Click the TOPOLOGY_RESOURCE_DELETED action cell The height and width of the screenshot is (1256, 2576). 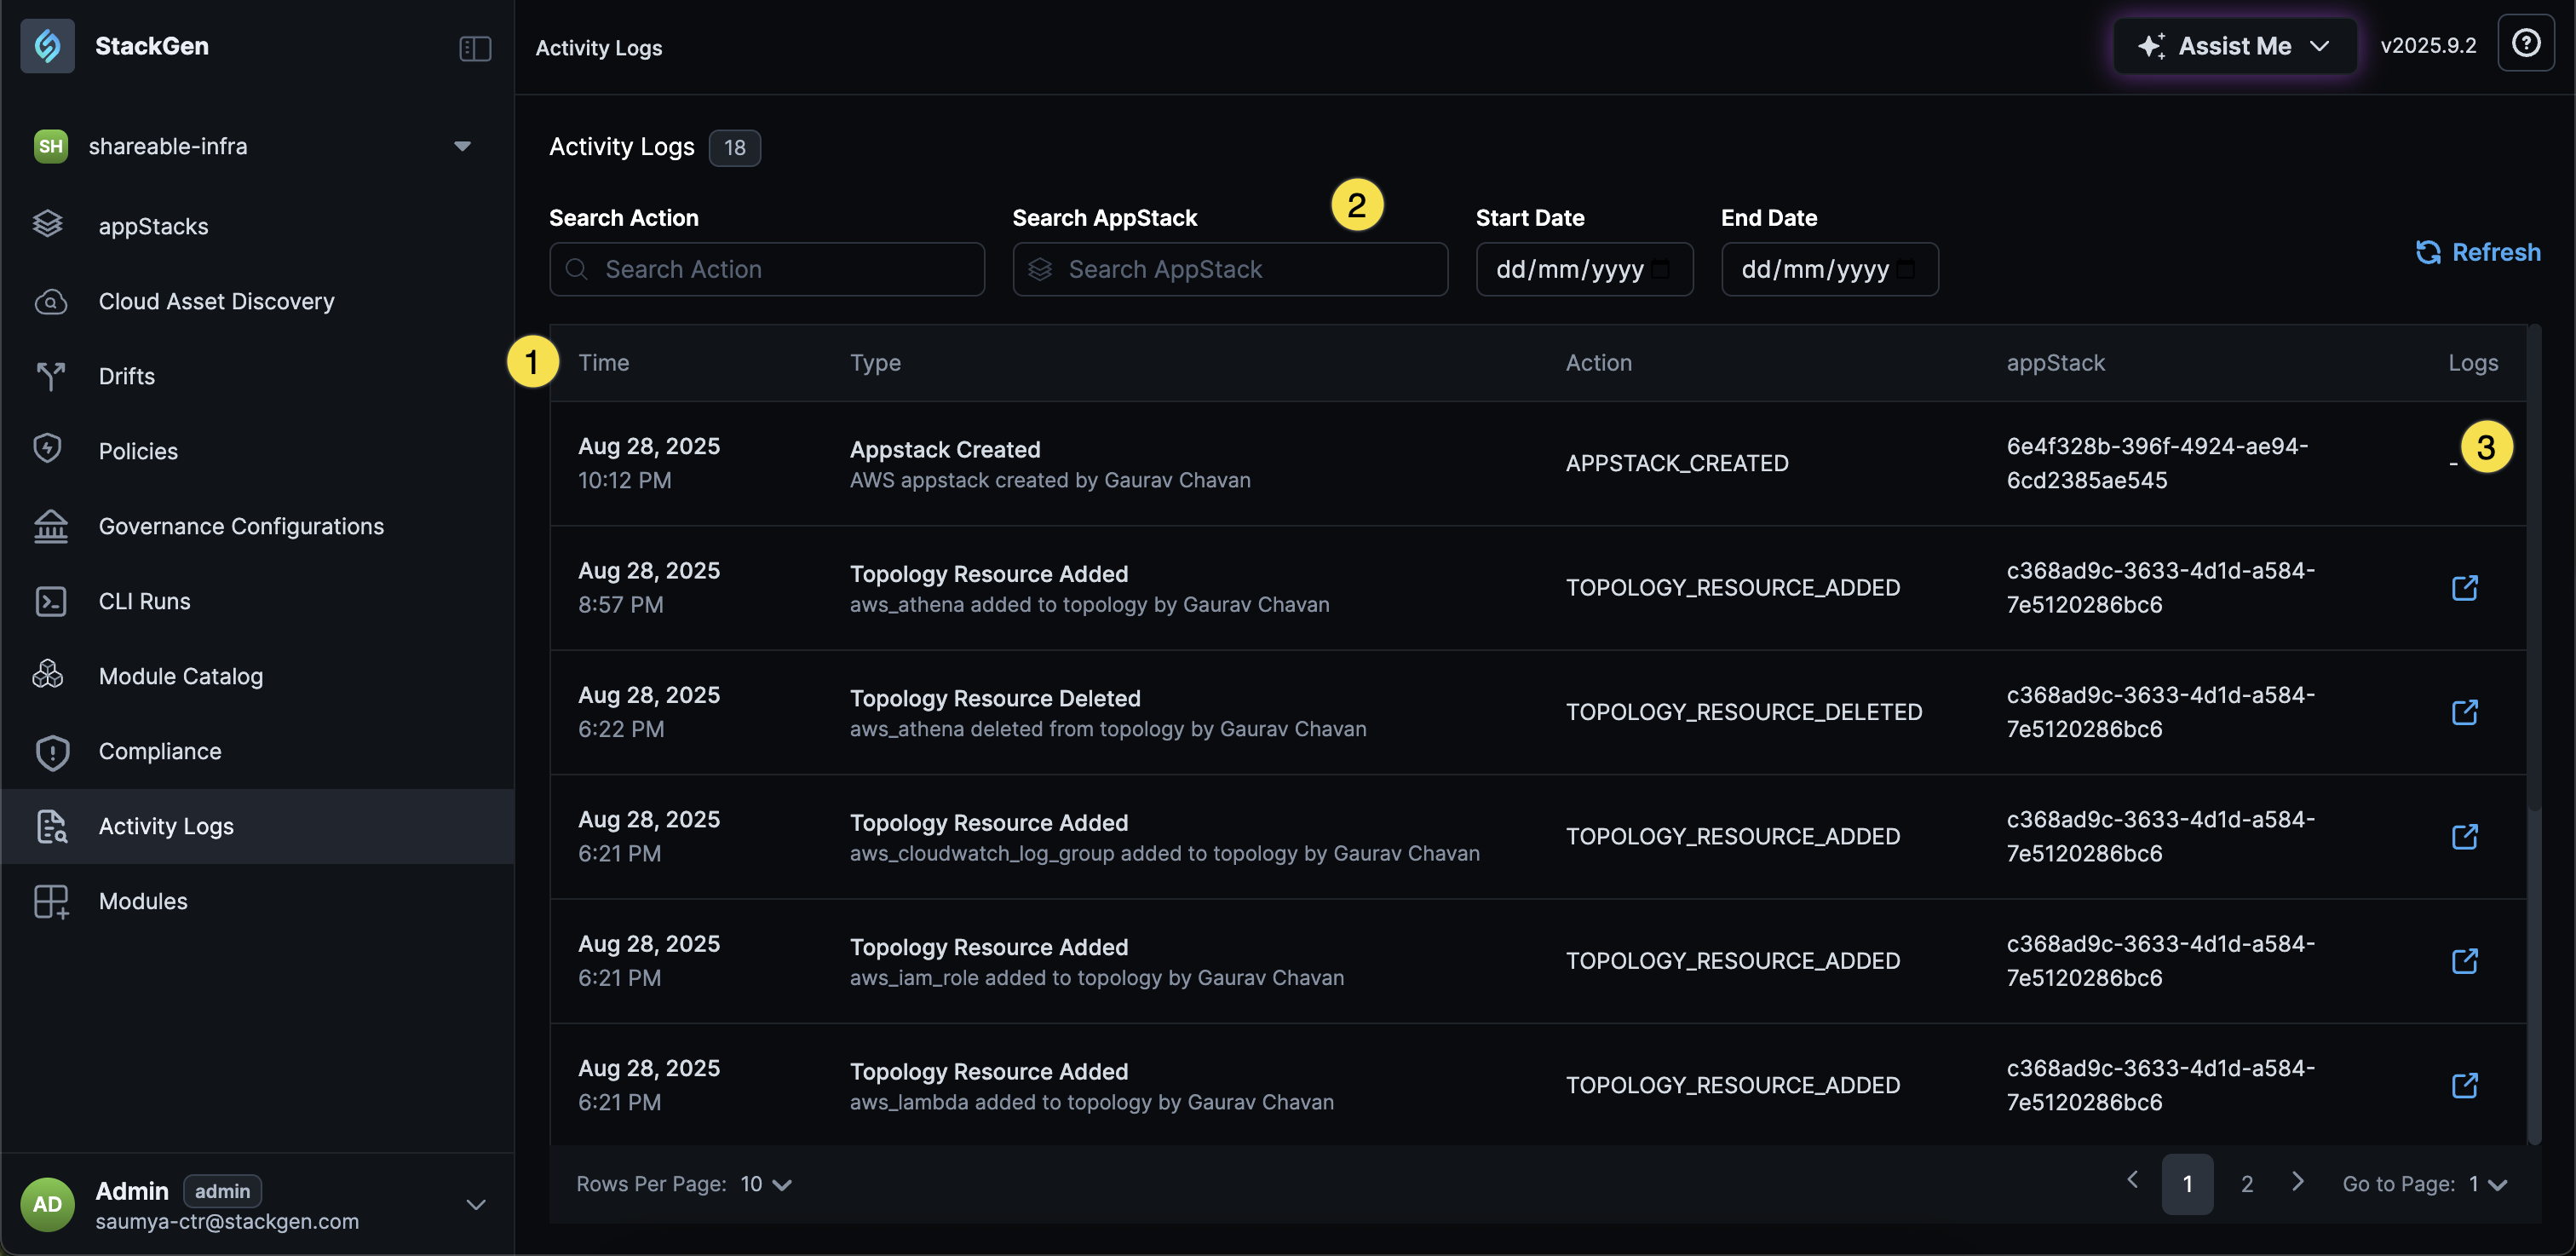(x=1743, y=712)
